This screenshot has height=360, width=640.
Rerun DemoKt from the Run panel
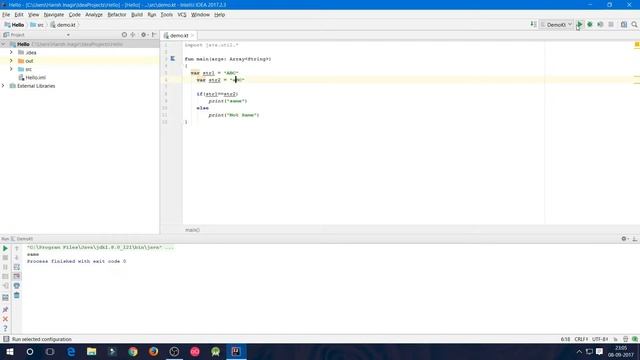(x=5, y=248)
